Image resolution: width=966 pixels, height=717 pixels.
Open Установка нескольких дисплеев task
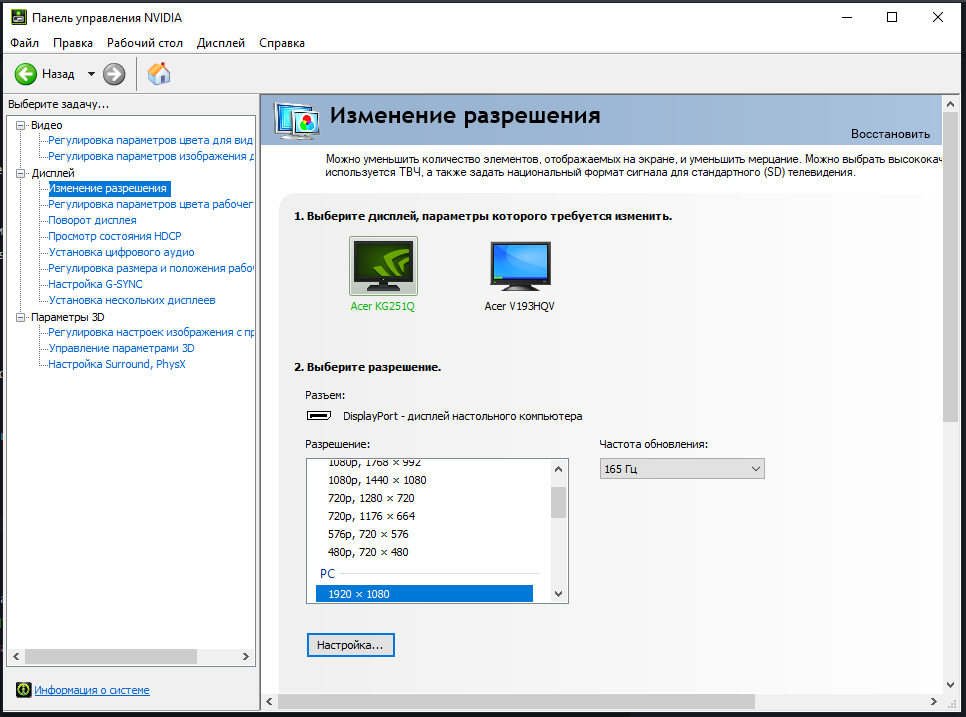pos(132,301)
